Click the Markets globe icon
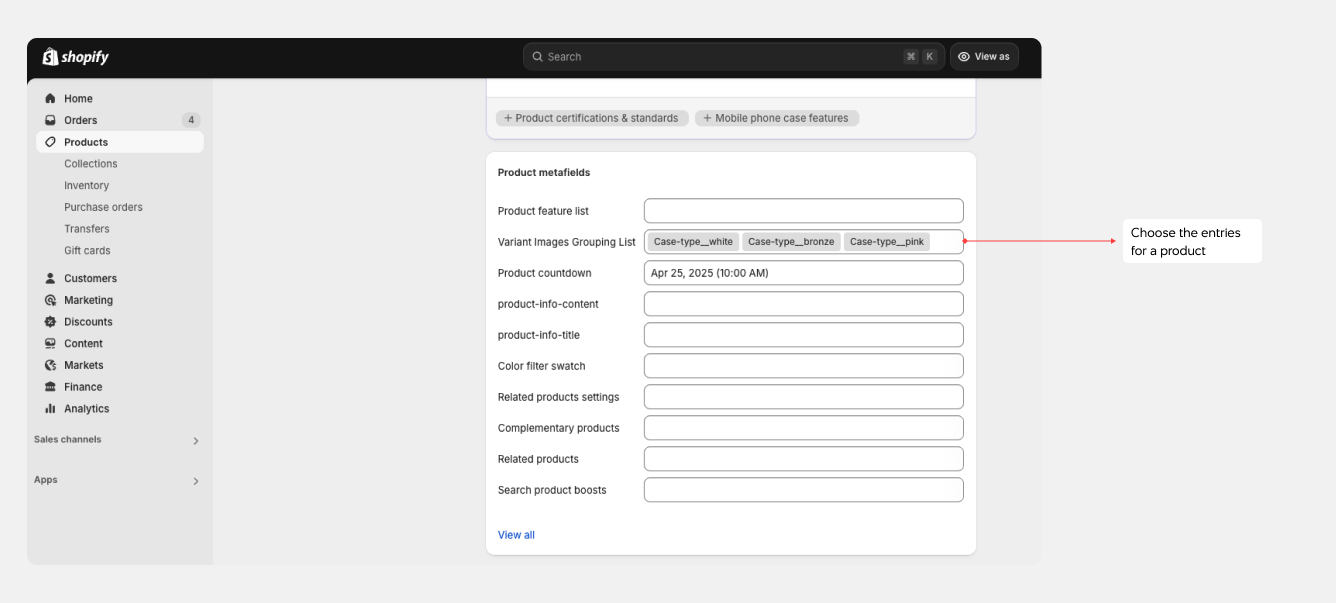The height and width of the screenshot is (603, 1336). click(50, 365)
